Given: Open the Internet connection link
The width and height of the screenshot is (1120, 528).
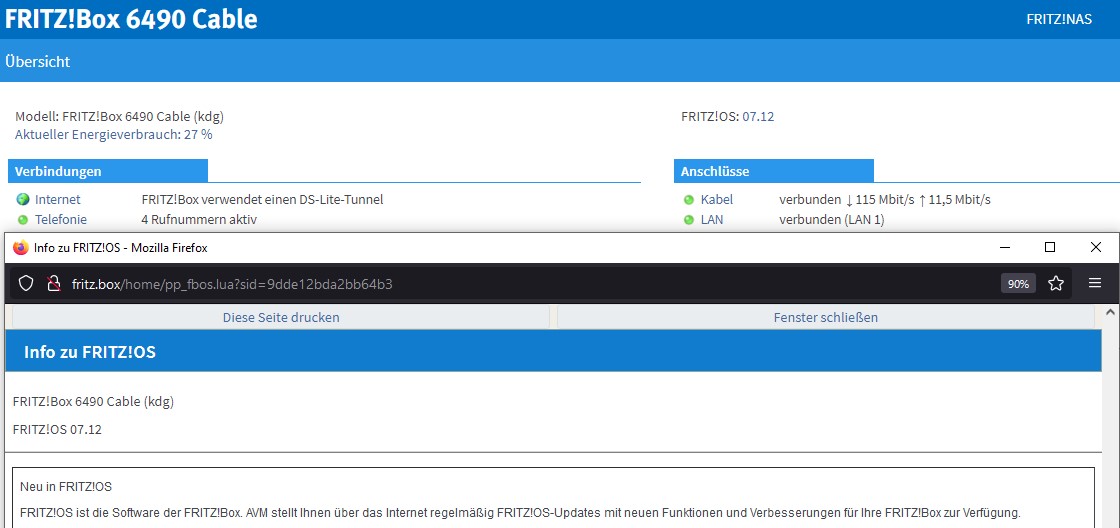Looking at the screenshot, I should [58, 199].
